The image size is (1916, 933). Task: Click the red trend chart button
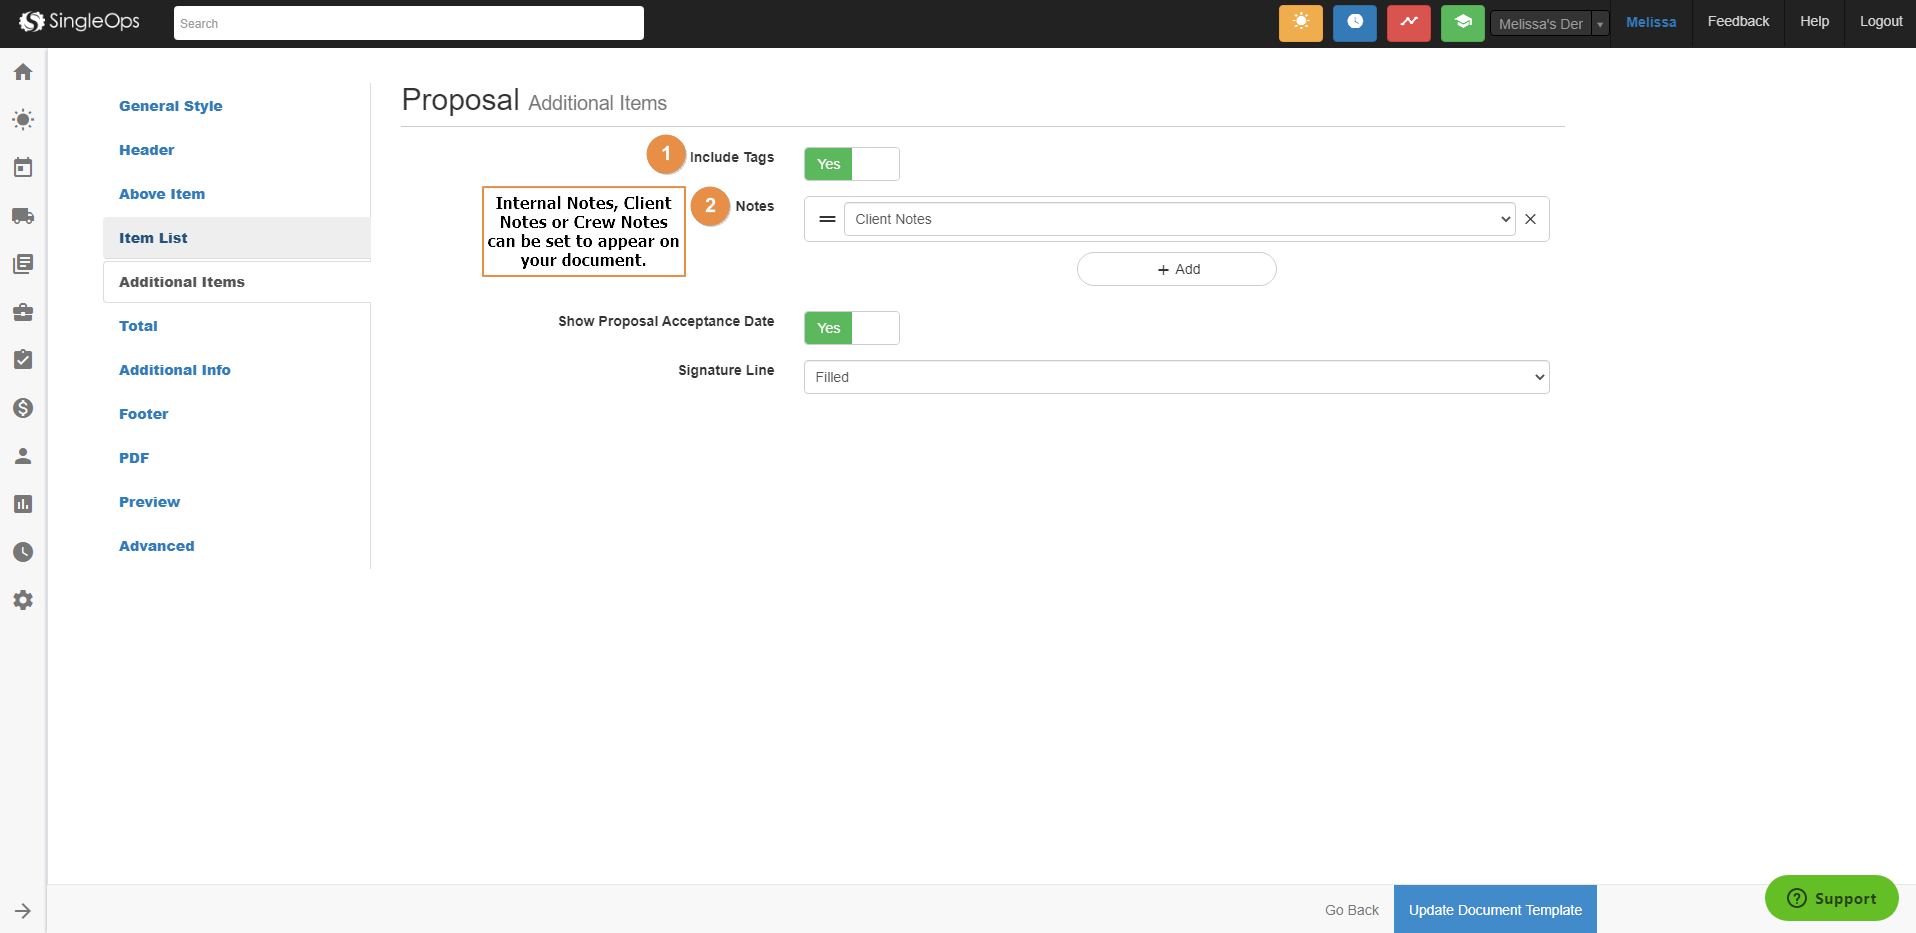[x=1408, y=23]
